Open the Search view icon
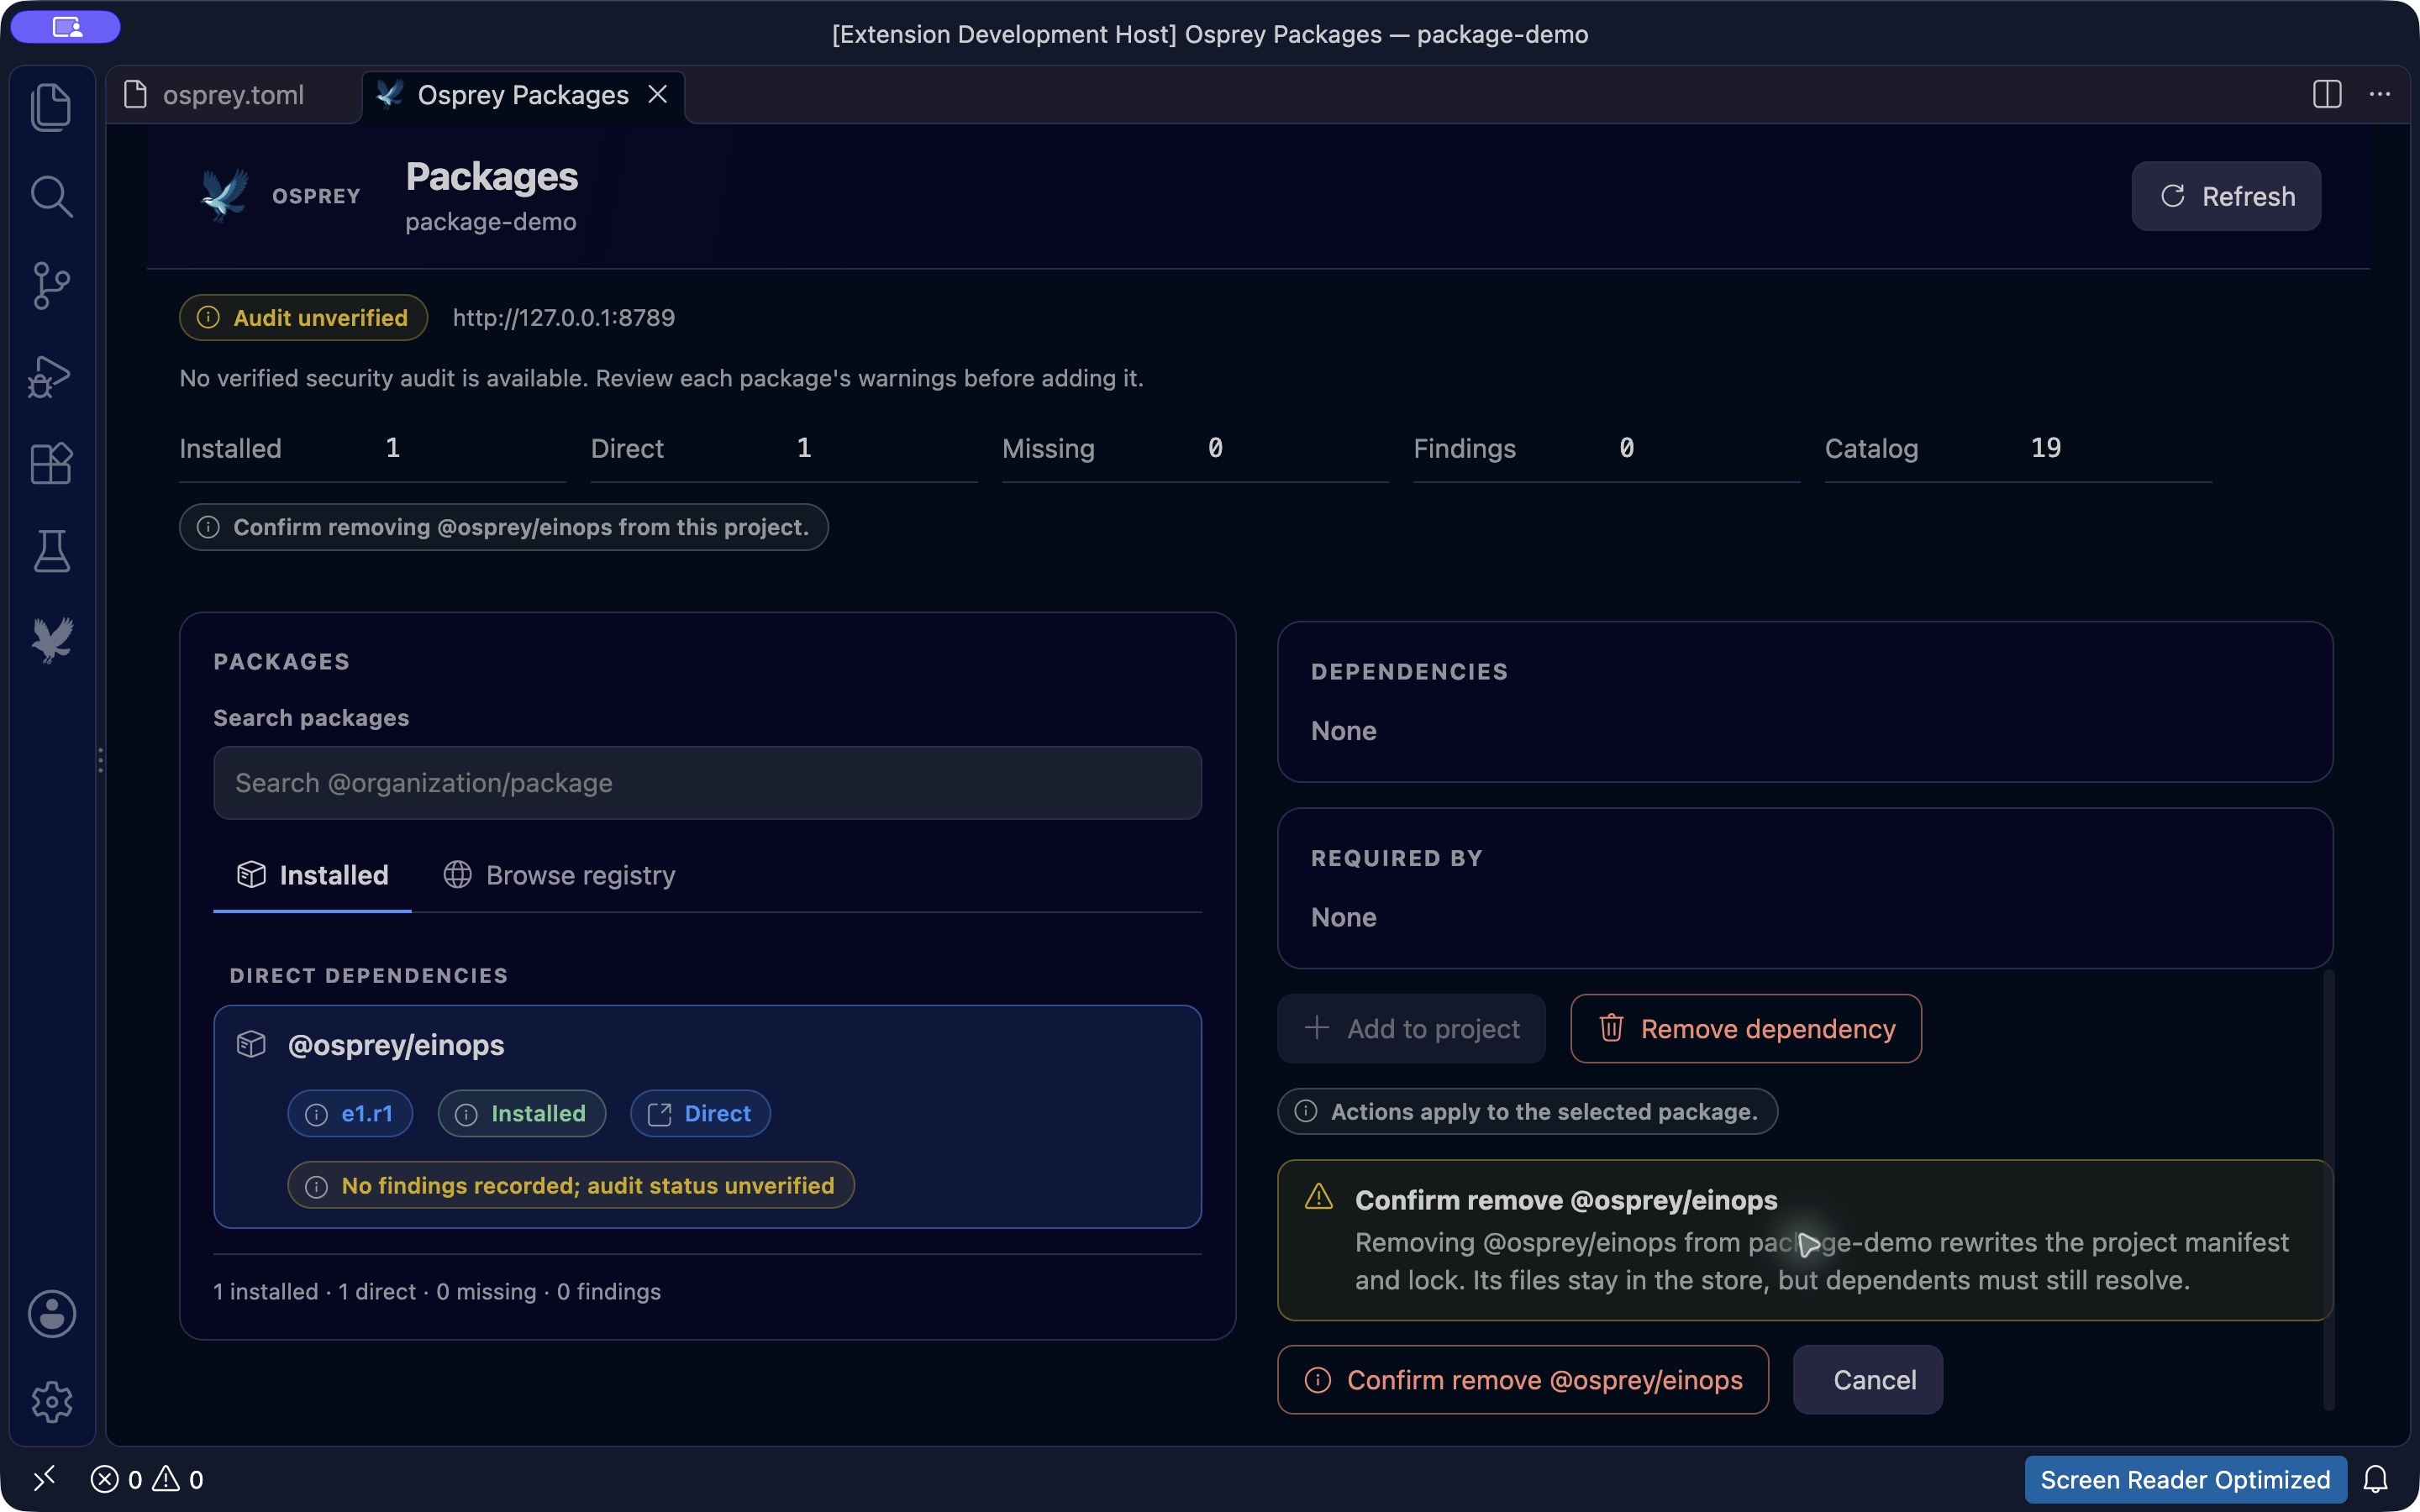The height and width of the screenshot is (1512, 2420). 51,196
